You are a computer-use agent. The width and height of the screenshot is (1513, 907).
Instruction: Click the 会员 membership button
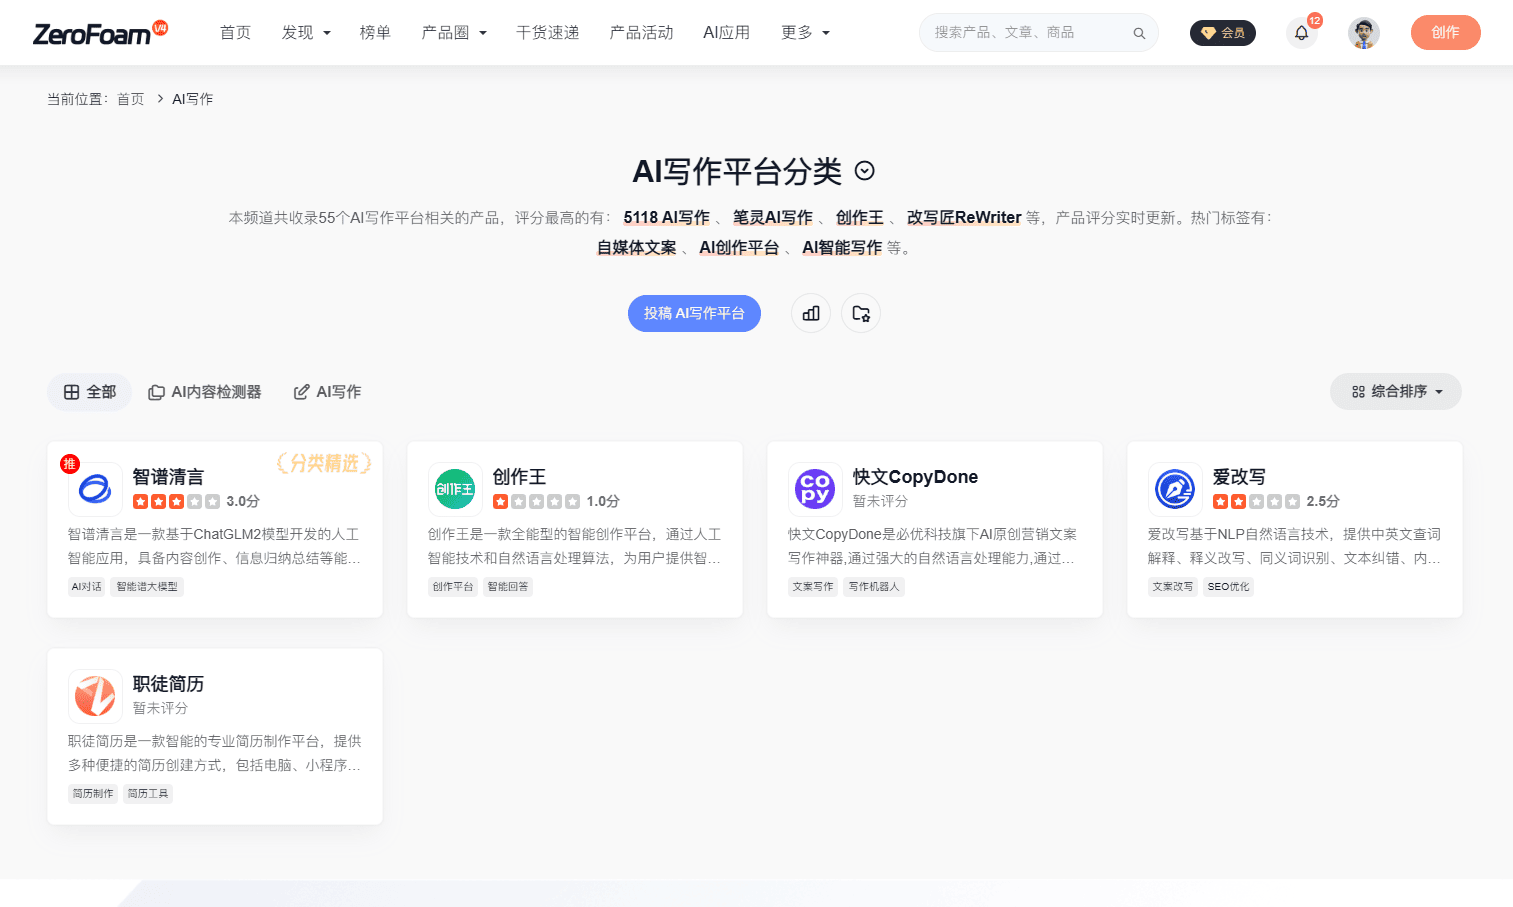pyautogui.click(x=1222, y=33)
